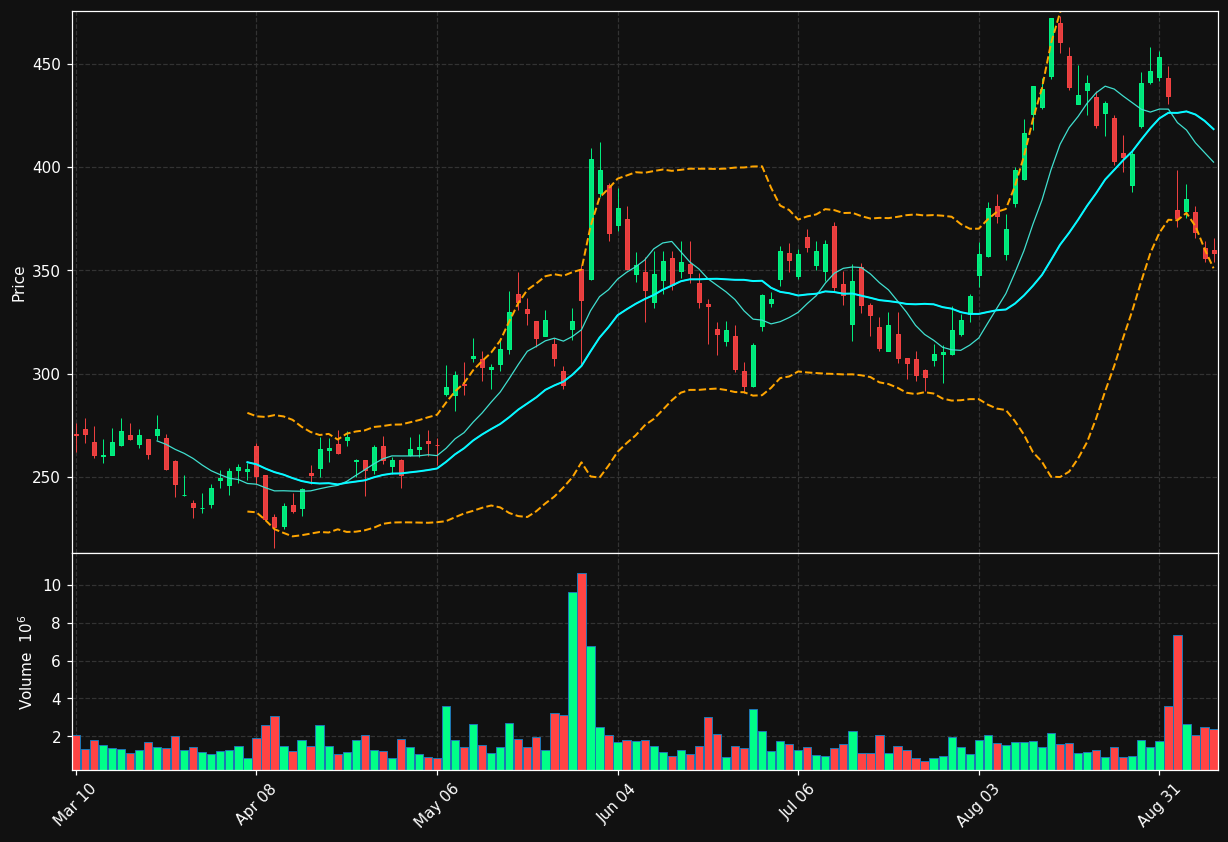Image resolution: width=1228 pixels, height=842 pixels.
Task: Click the 'Volume 10⁶' axis title
Action: pos(26,662)
